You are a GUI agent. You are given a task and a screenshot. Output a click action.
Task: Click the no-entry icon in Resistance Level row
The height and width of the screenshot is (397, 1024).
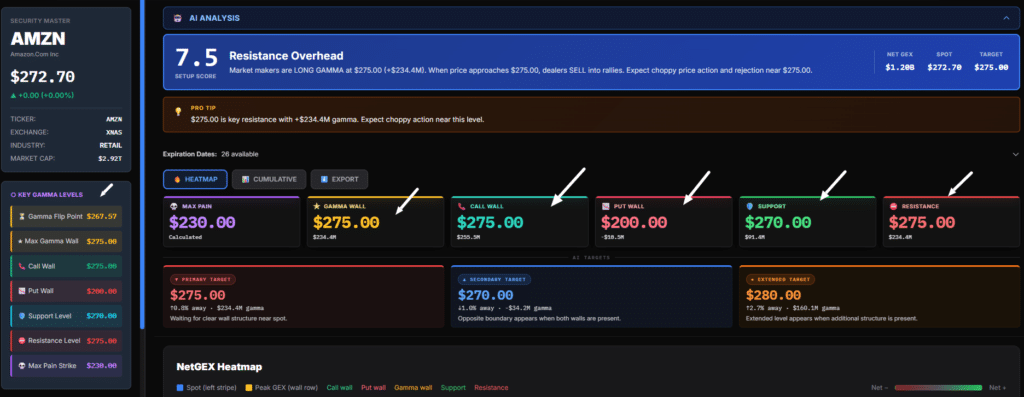coord(22,341)
